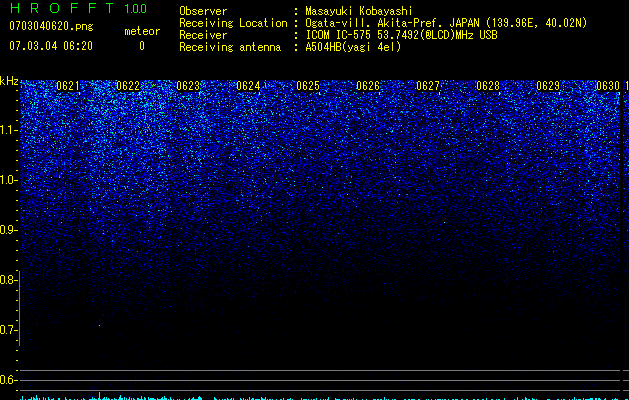This screenshot has width=629, height=400.
Task: Click the 0.7 kHz axis label
Action: [x=7, y=330]
